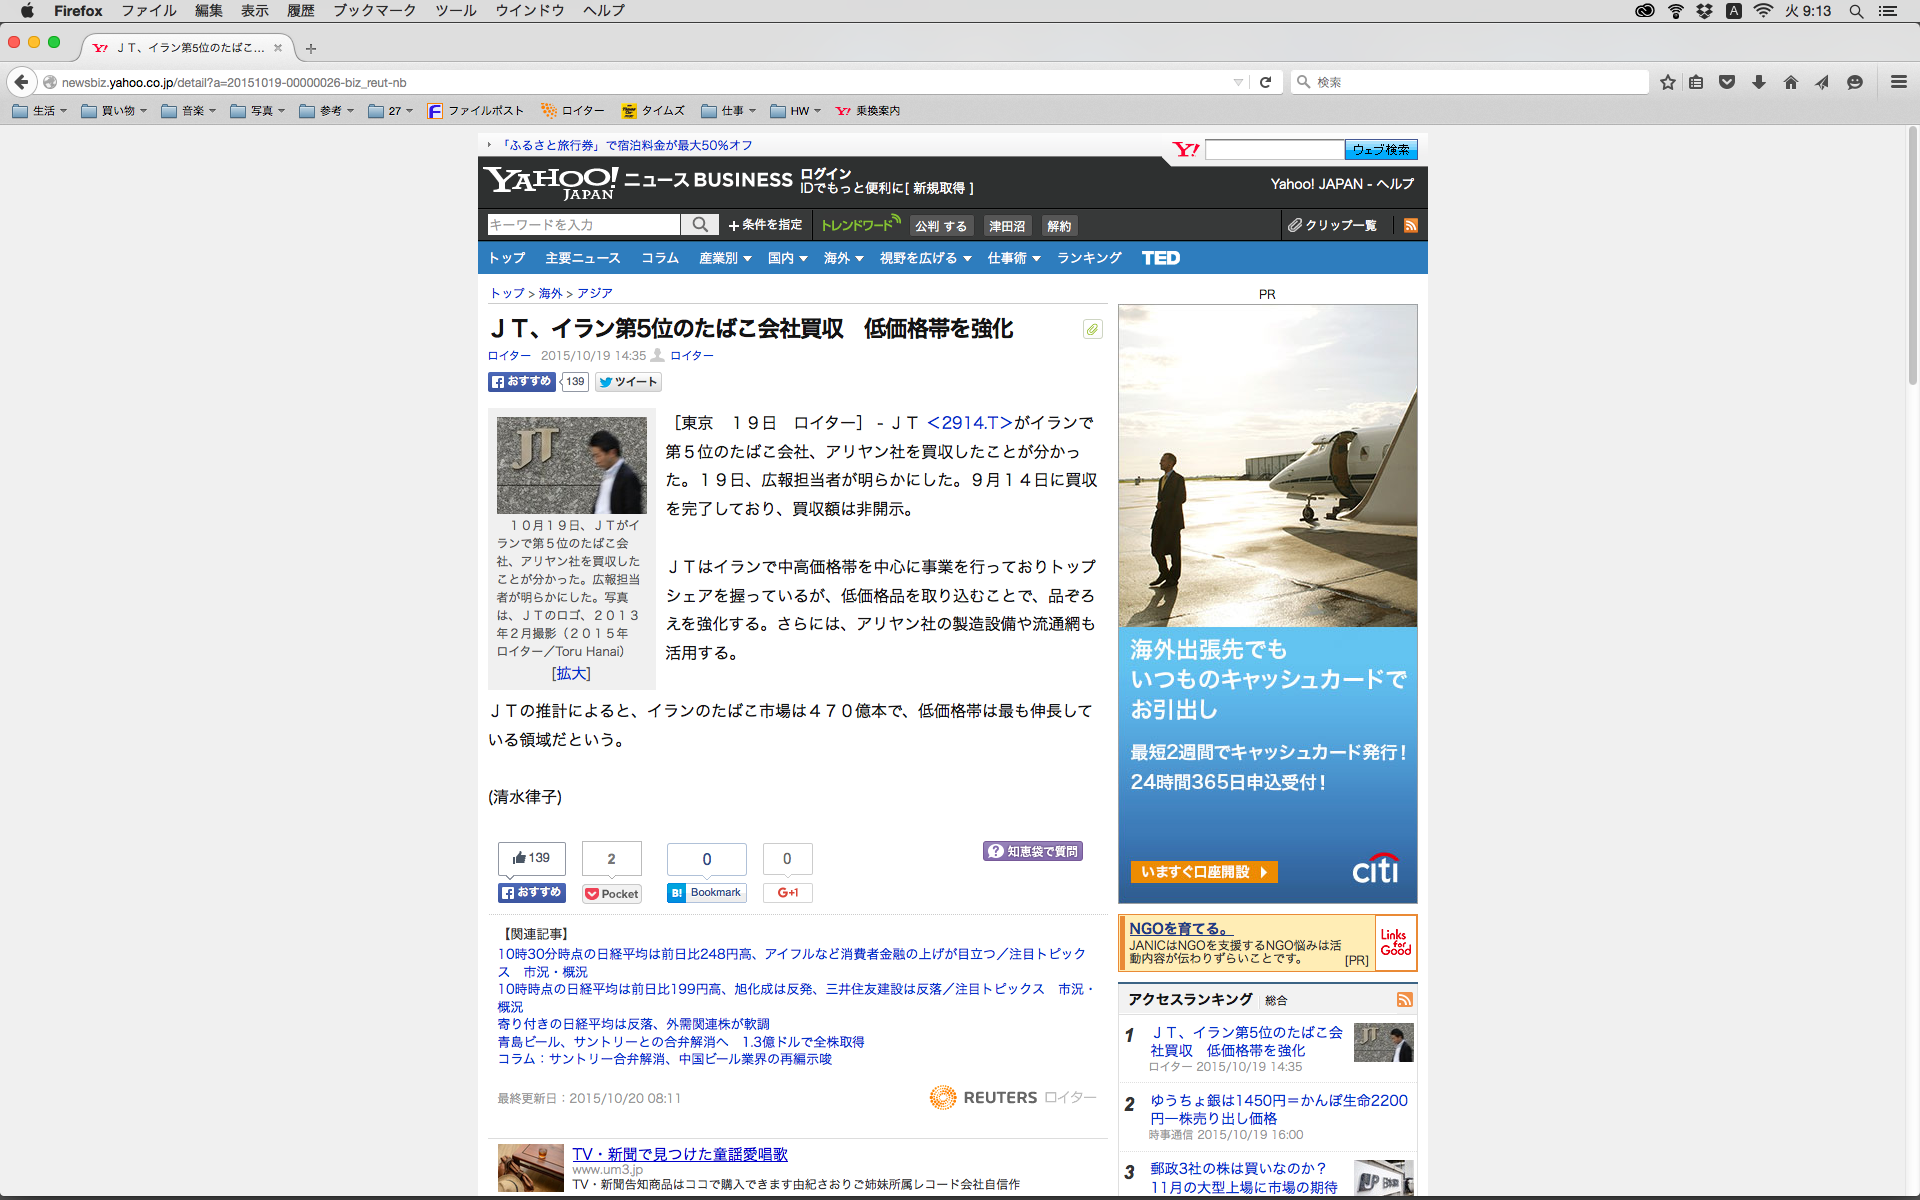
Task: Expand the 海外 navigation dropdown
Action: point(843,258)
